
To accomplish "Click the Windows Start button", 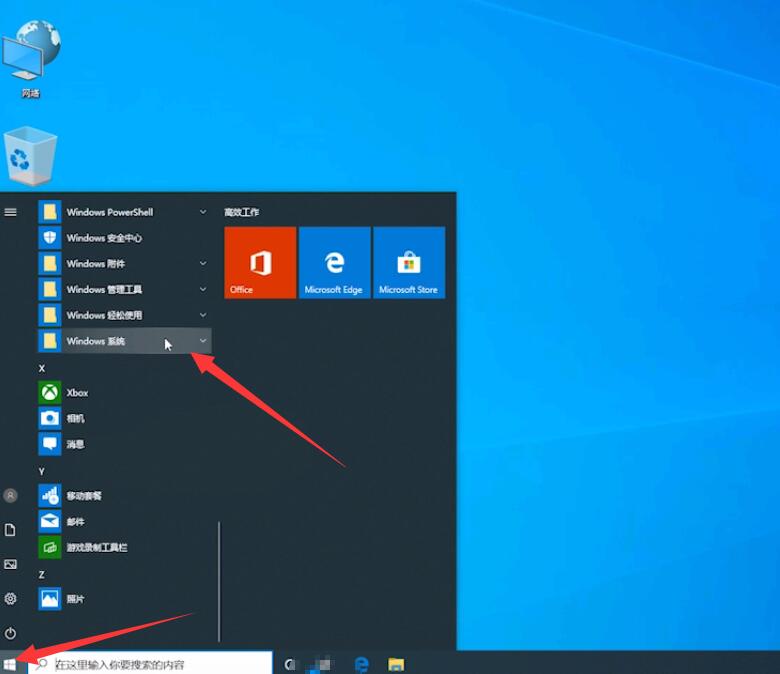I will click(x=10, y=665).
